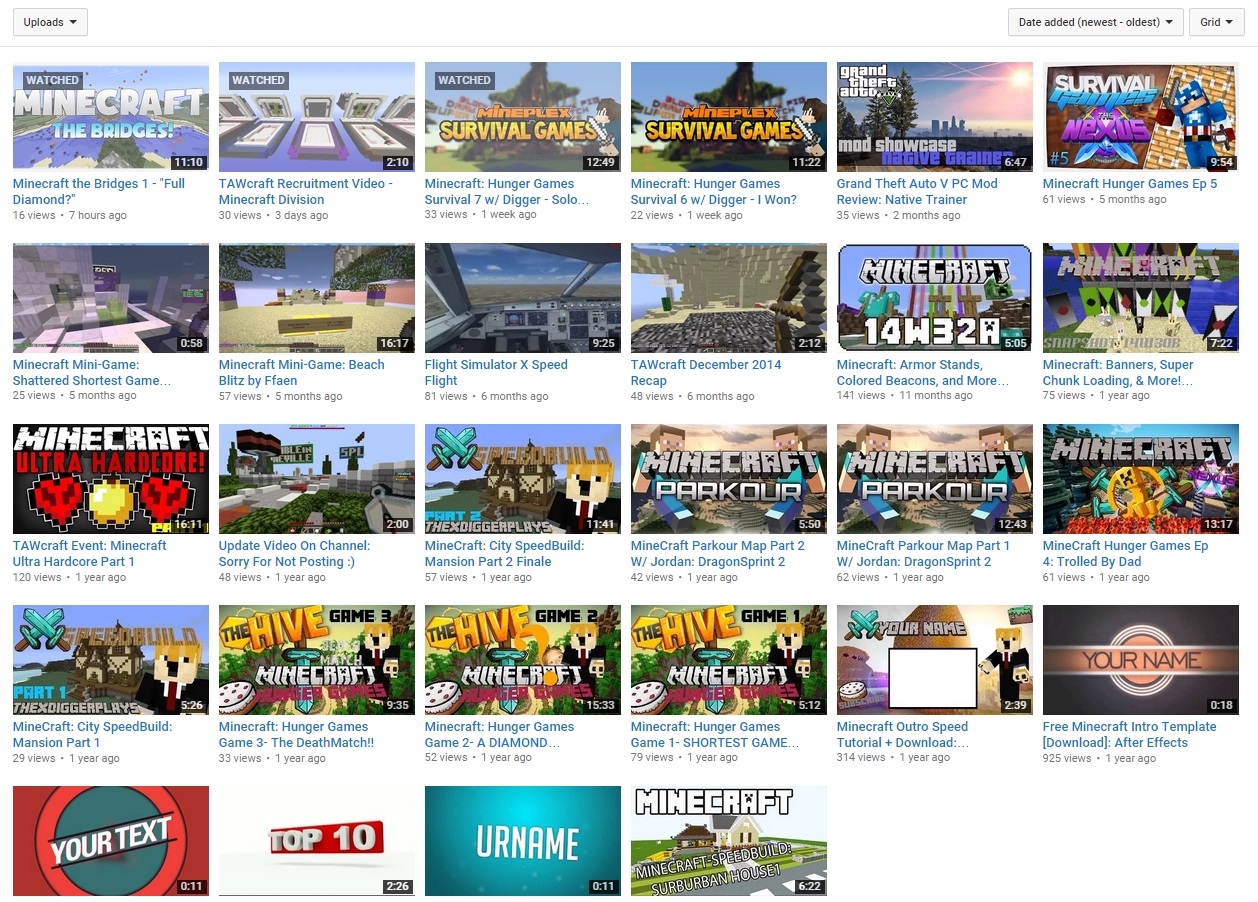Open the Grid view layout dropdown
Screen dimensions: 1258x902
point(1216,21)
